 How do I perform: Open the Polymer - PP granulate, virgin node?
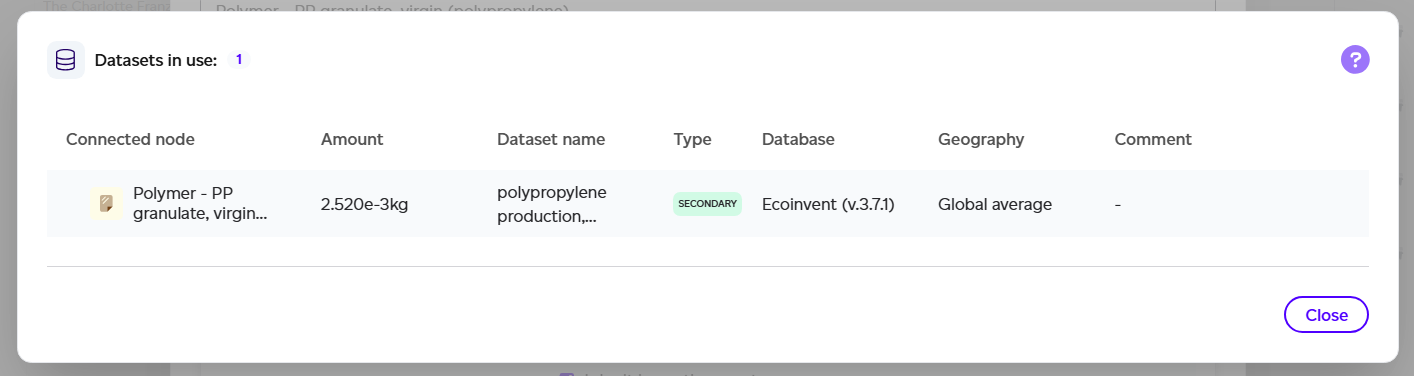tap(200, 204)
